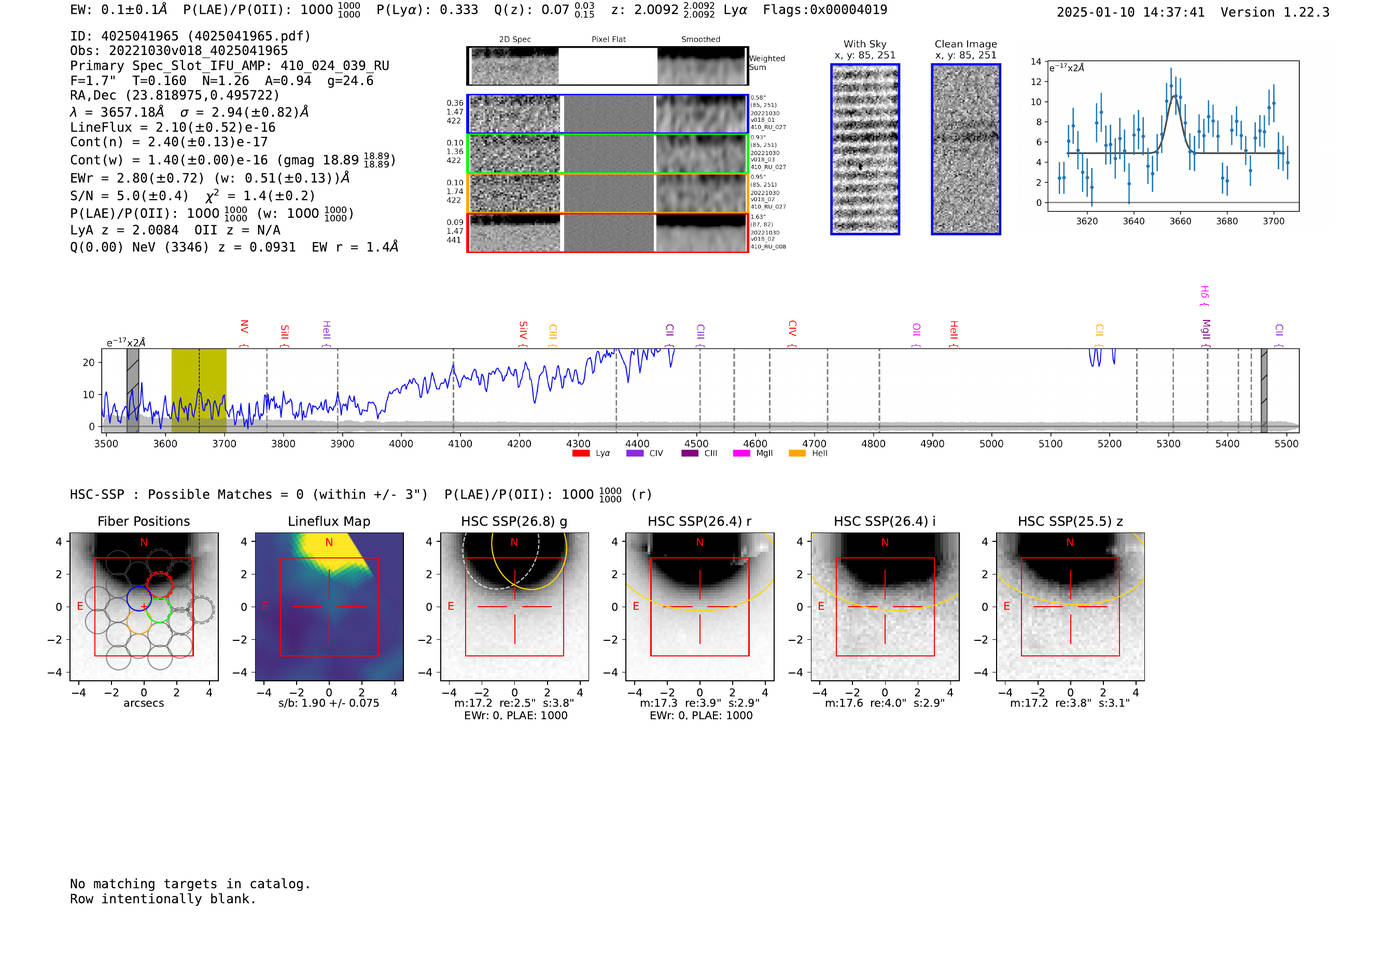Viewport: 1400px width, 953px height.
Task: Select the LineFlux value line
Action: click(x=173, y=128)
